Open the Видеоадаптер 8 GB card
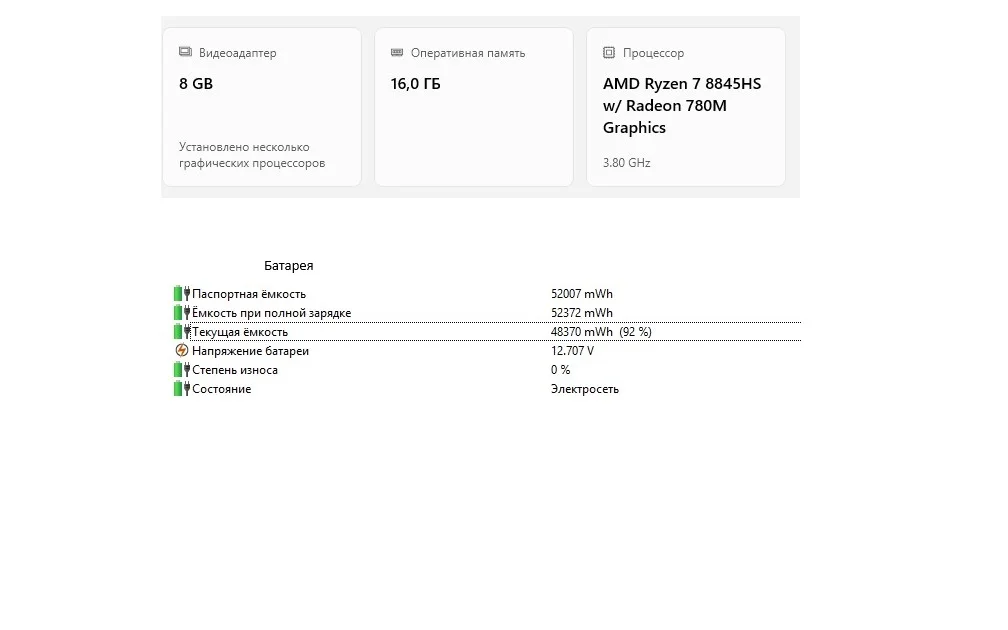1008x630 pixels. click(x=262, y=107)
